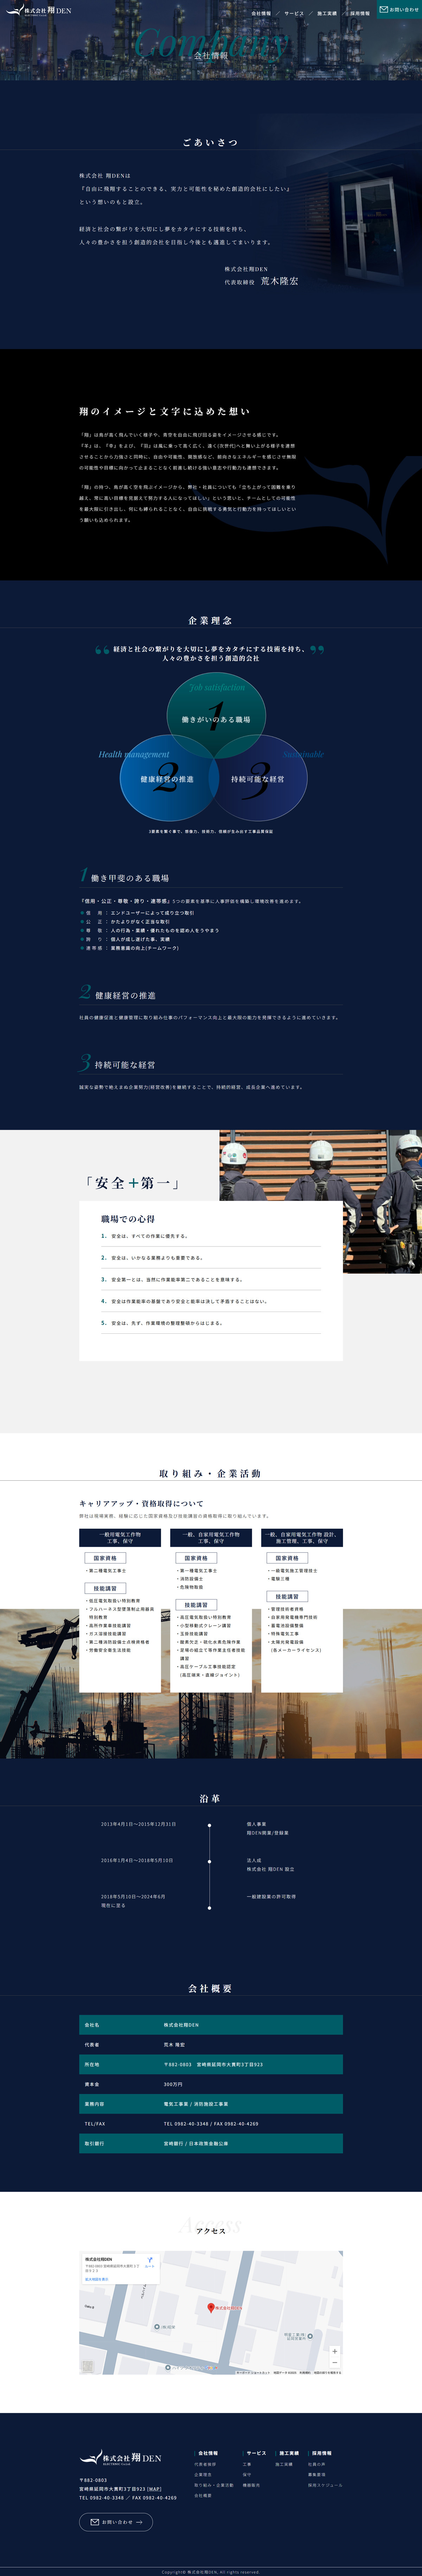Click the 株式会社翔DEN logo in the header
Viewport: 422px width, 2576px height.
click(x=38, y=10)
